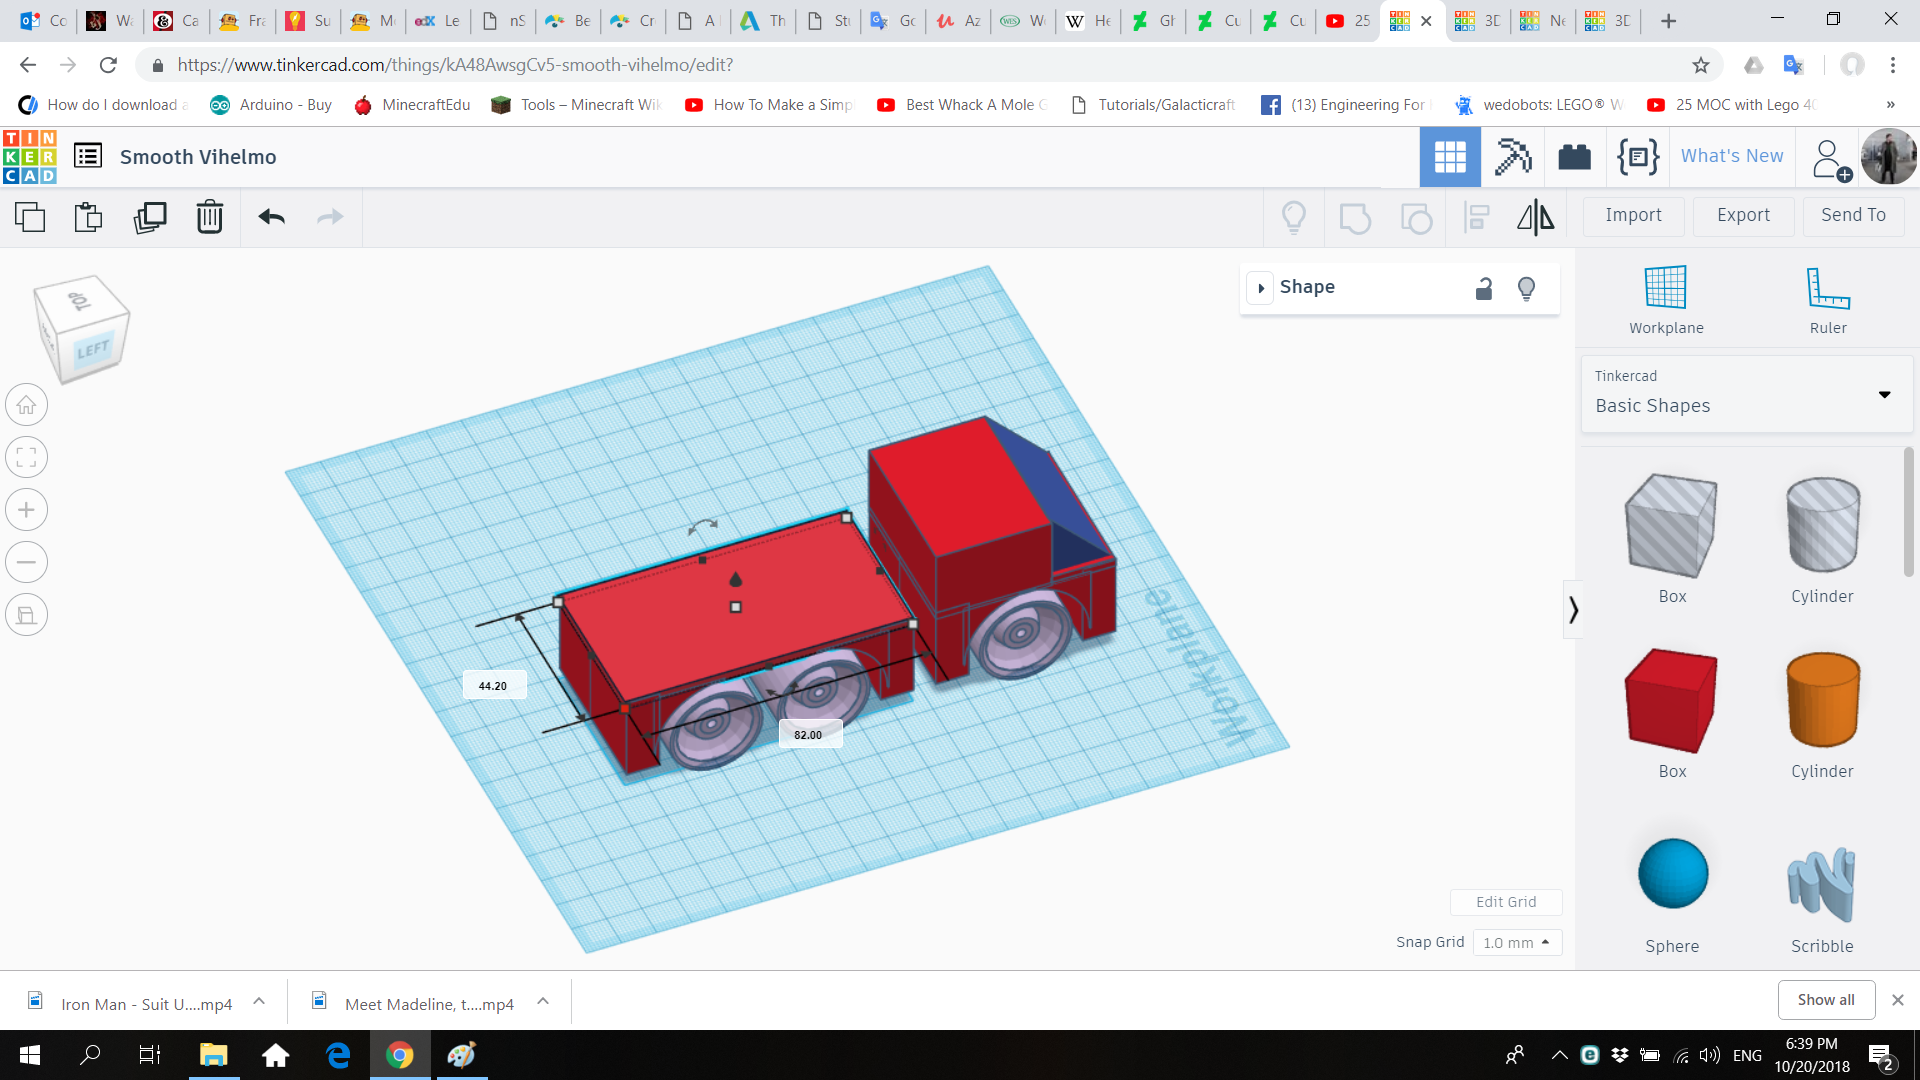Toggle orthographic perspective view button
Image resolution: width=1920 pixels, height=1080 pixels.
[x=27, y=615]
